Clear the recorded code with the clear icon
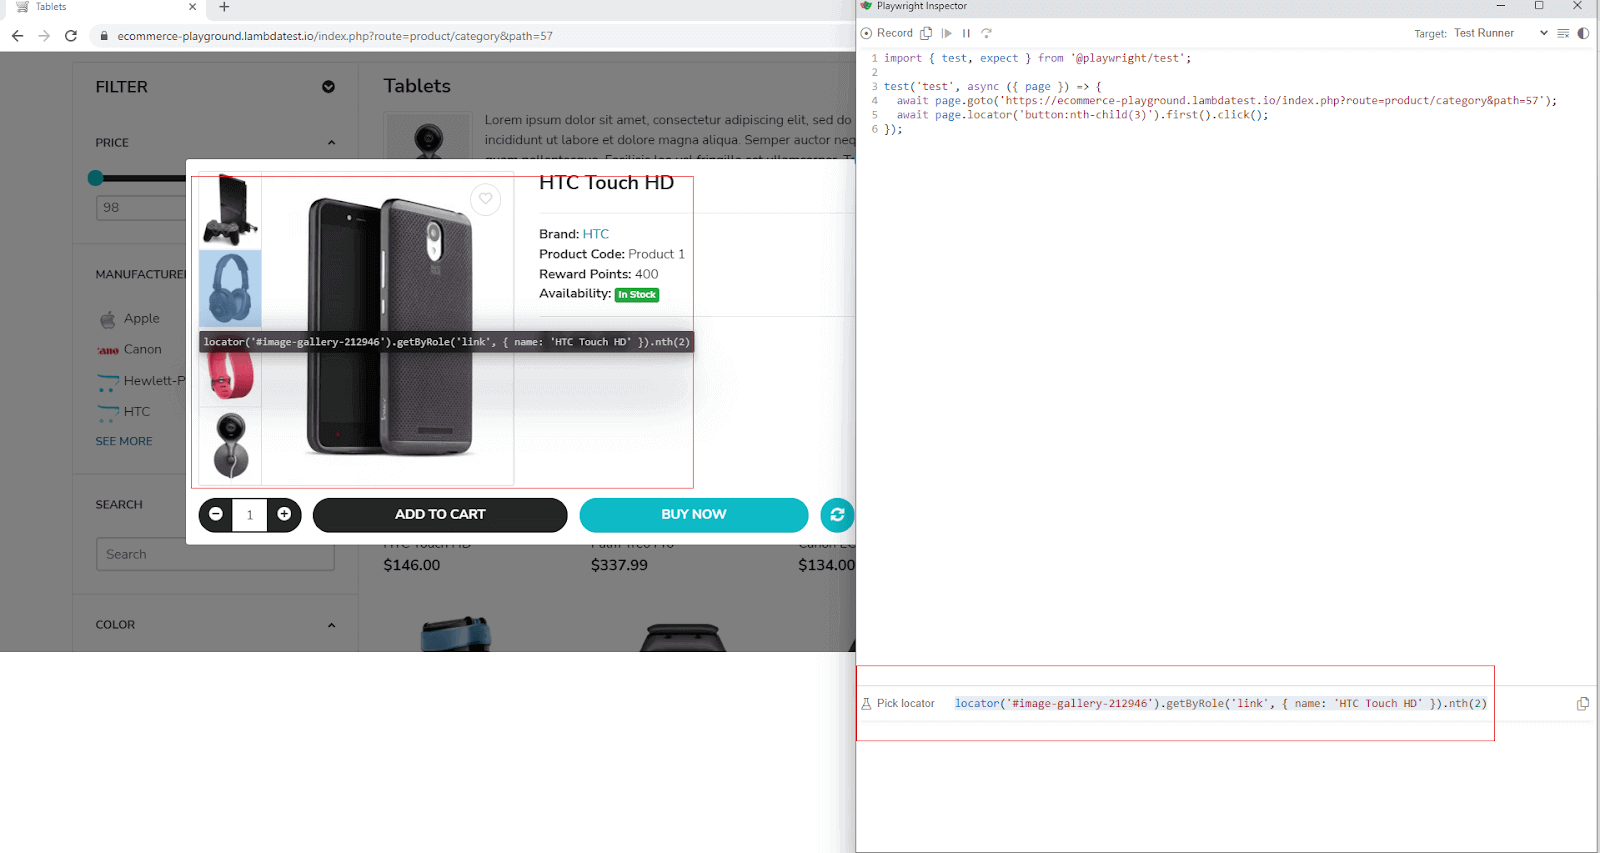This screenshot has width=1600, height=853. coord(1563,33)
